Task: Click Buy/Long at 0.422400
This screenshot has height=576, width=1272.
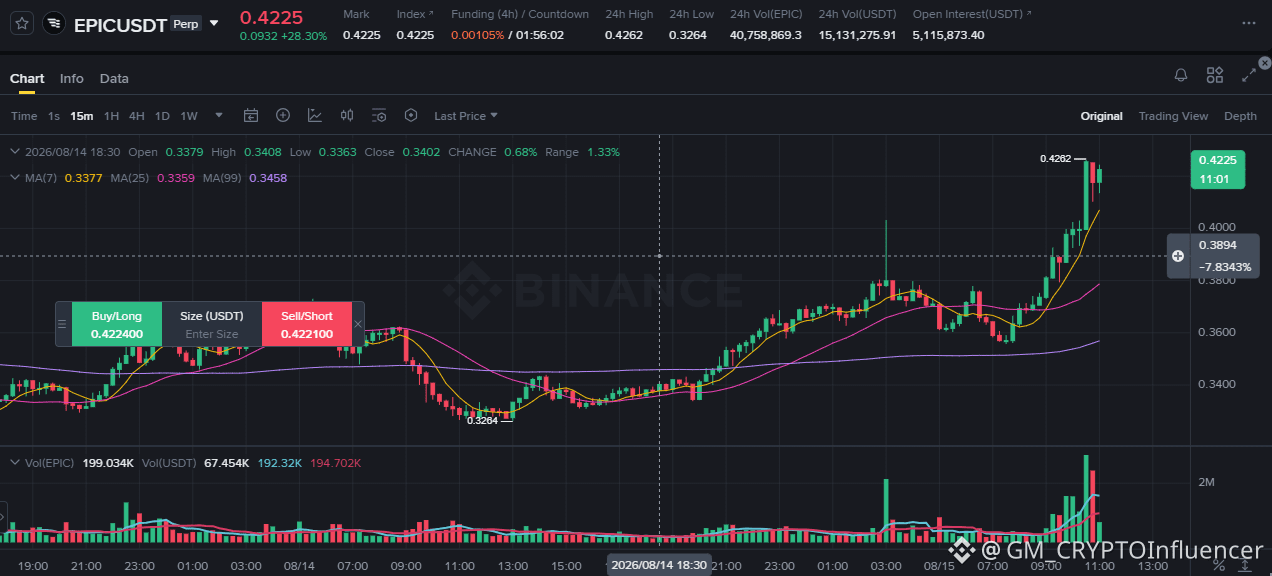Action: (x=117, y=324)
